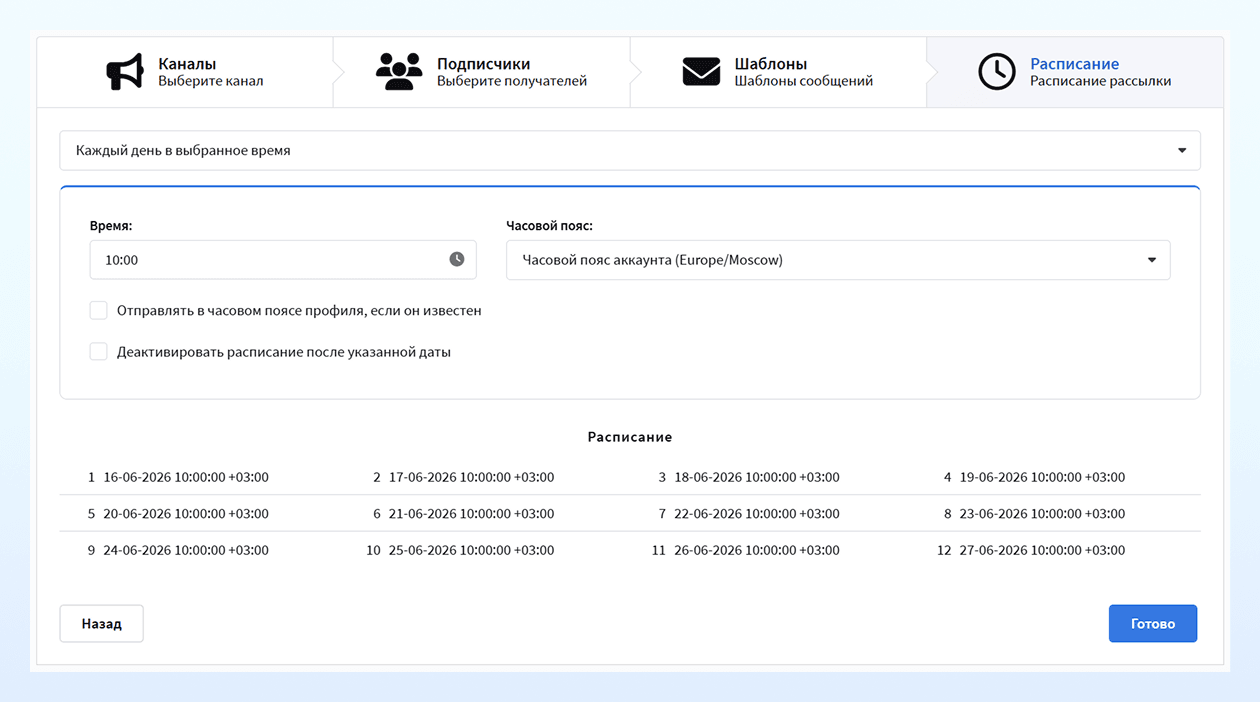Toggle deactivate schedule after date checkbox
Screen dimensions: 1260x702
coord(98,351)
